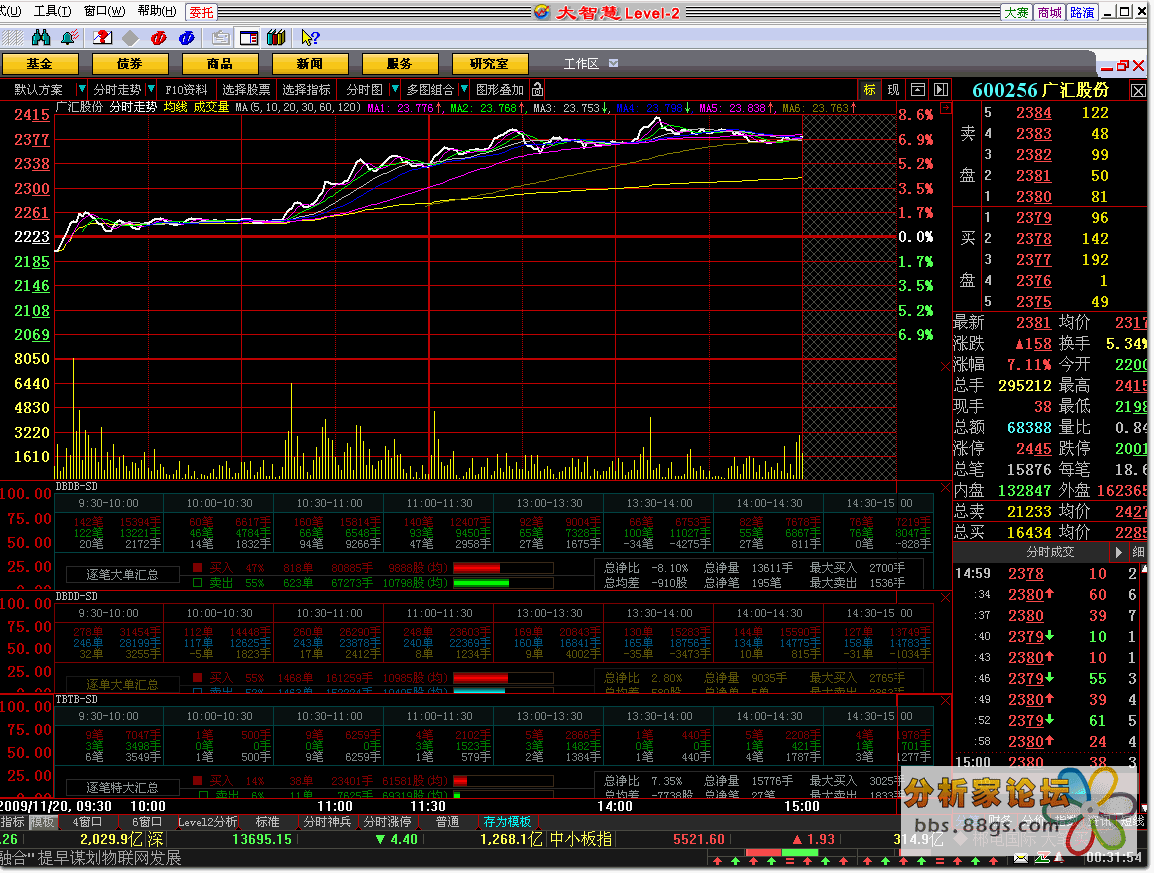The height and width of the screenshot is (873, 1154).
Task: Toggle the 卖出 green checkbox in DBDB-SD
Action: [x=197, y=582]
